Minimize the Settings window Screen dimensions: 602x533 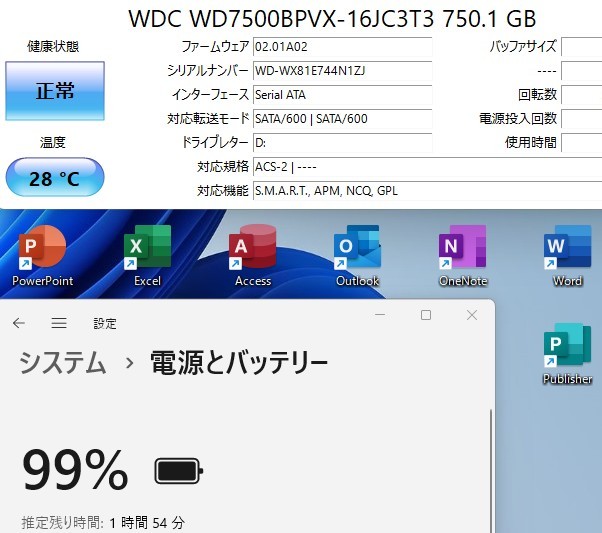pyautogui.click(x=380, y=315)
